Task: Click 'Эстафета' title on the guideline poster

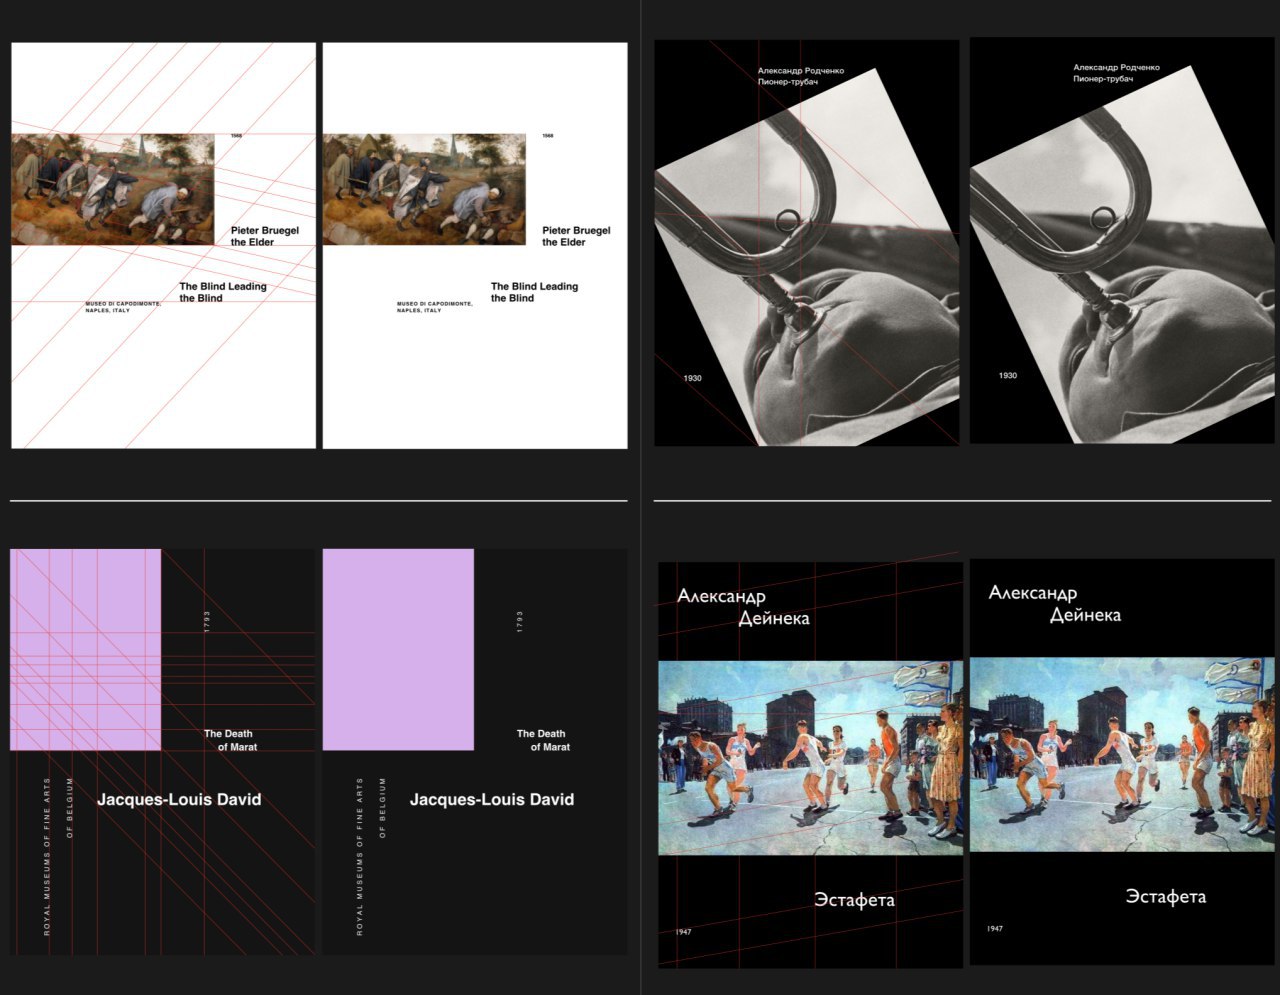Action: coord(854,900)
